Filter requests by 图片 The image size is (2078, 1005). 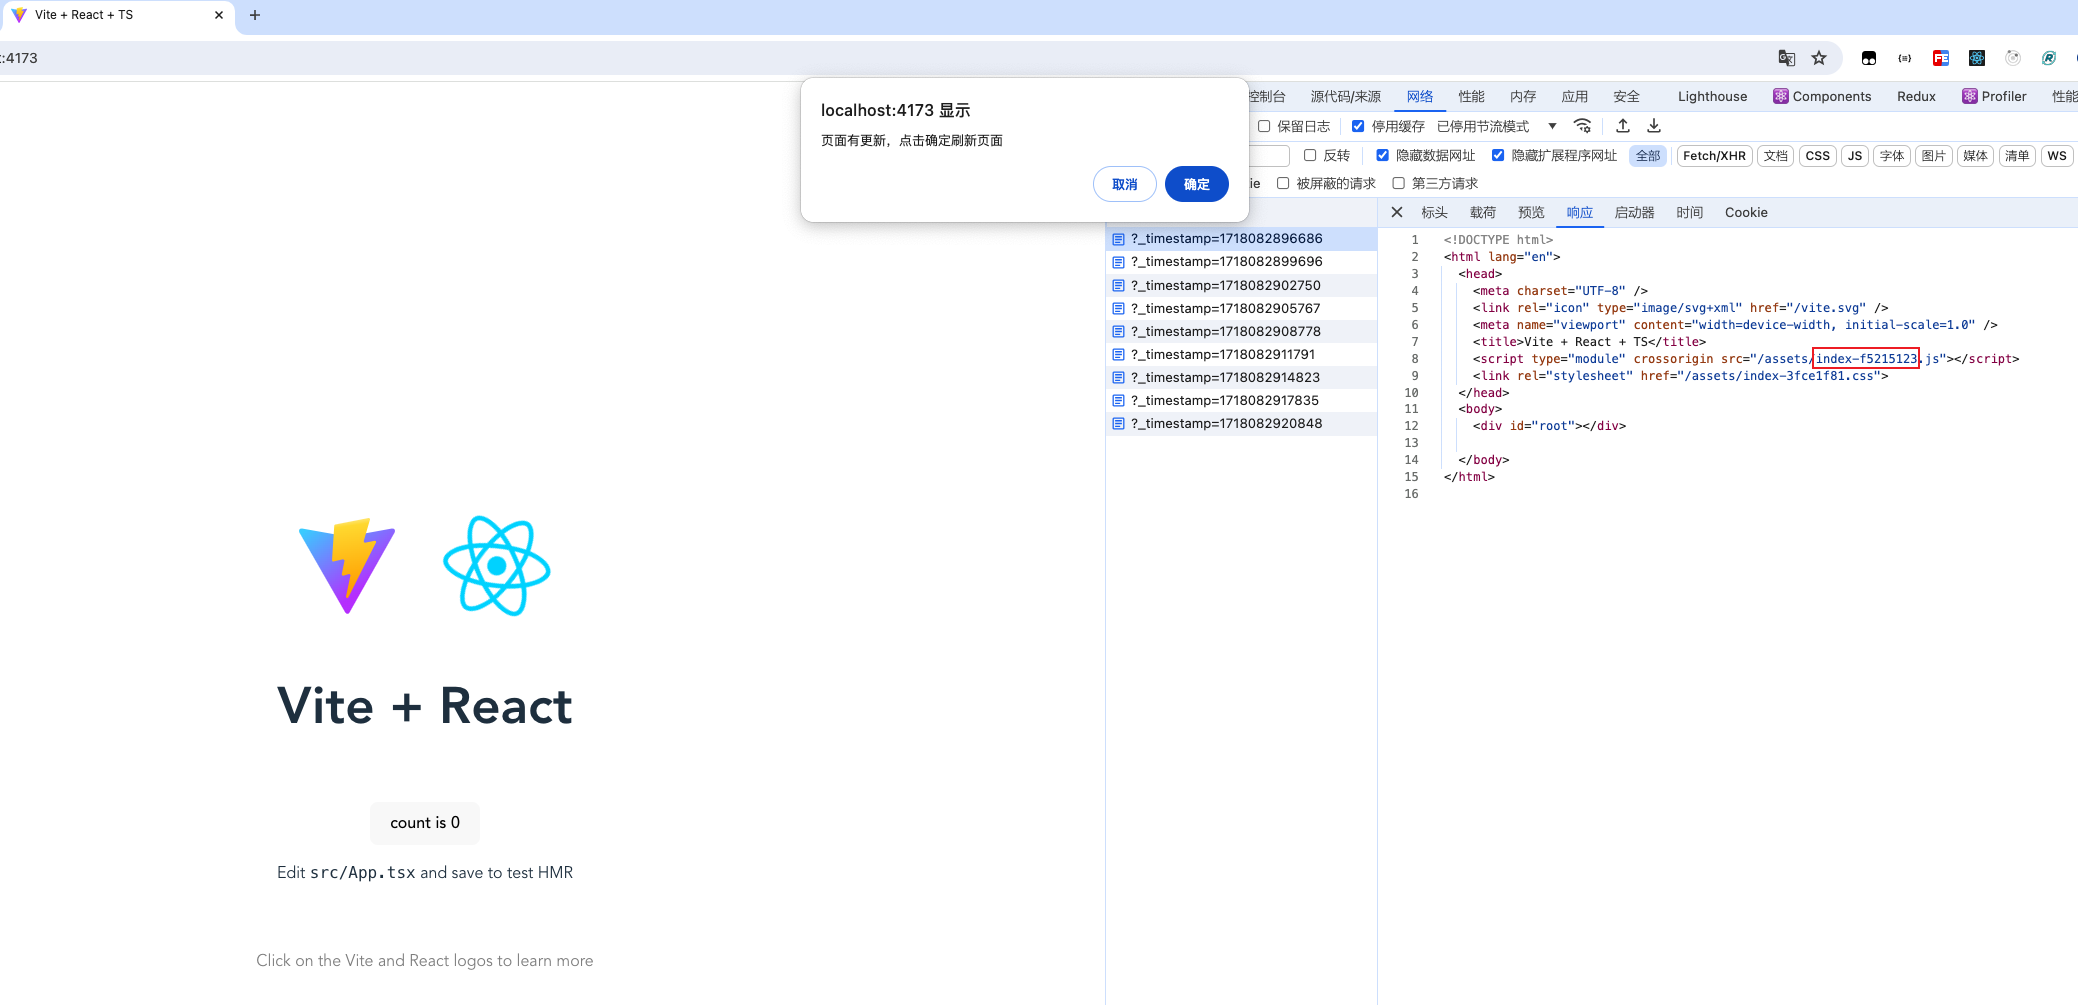click(1934, 155)
